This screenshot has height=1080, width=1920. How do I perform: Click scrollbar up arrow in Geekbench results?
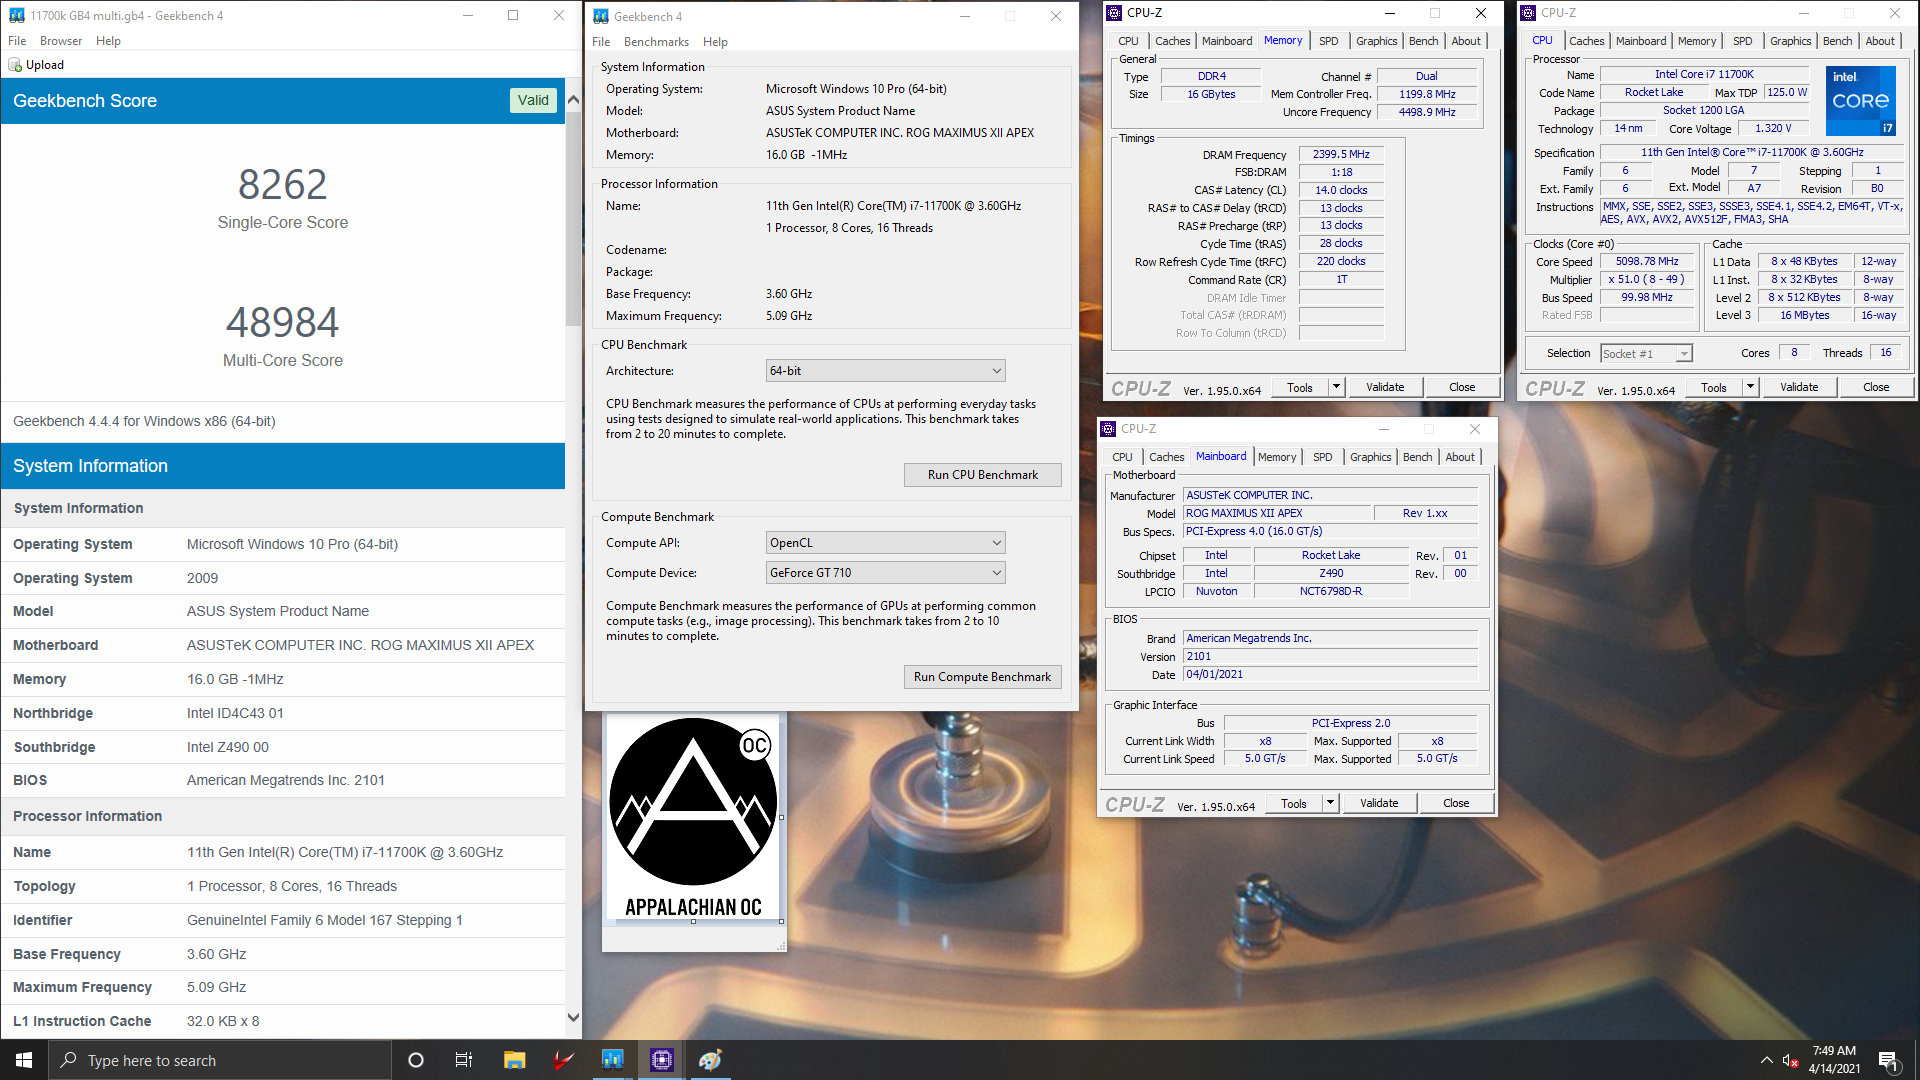(573, 100)
